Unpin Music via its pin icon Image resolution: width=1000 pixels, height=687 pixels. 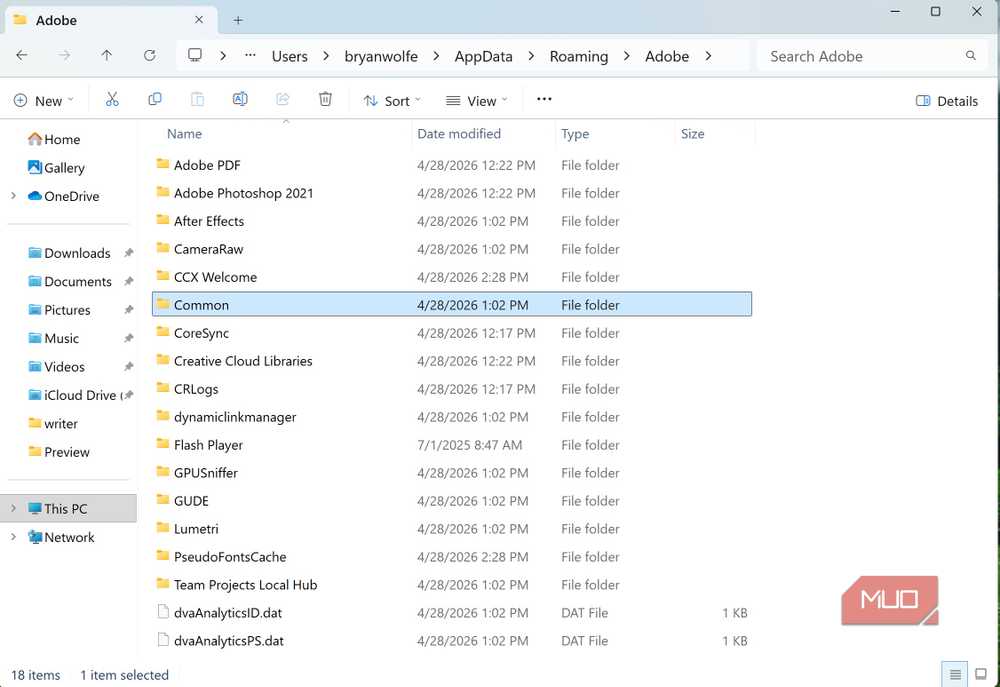point(129,338)
